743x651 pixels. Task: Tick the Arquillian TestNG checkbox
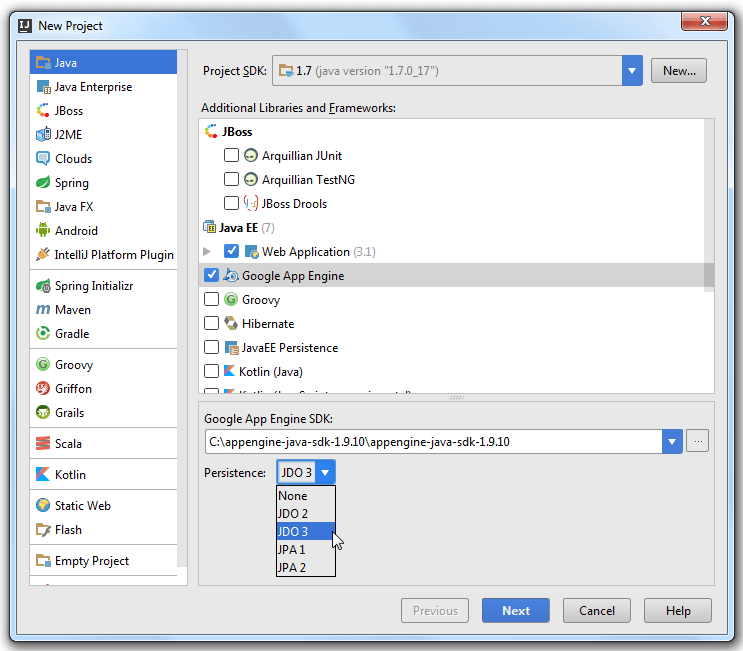(x=231, y=179)
